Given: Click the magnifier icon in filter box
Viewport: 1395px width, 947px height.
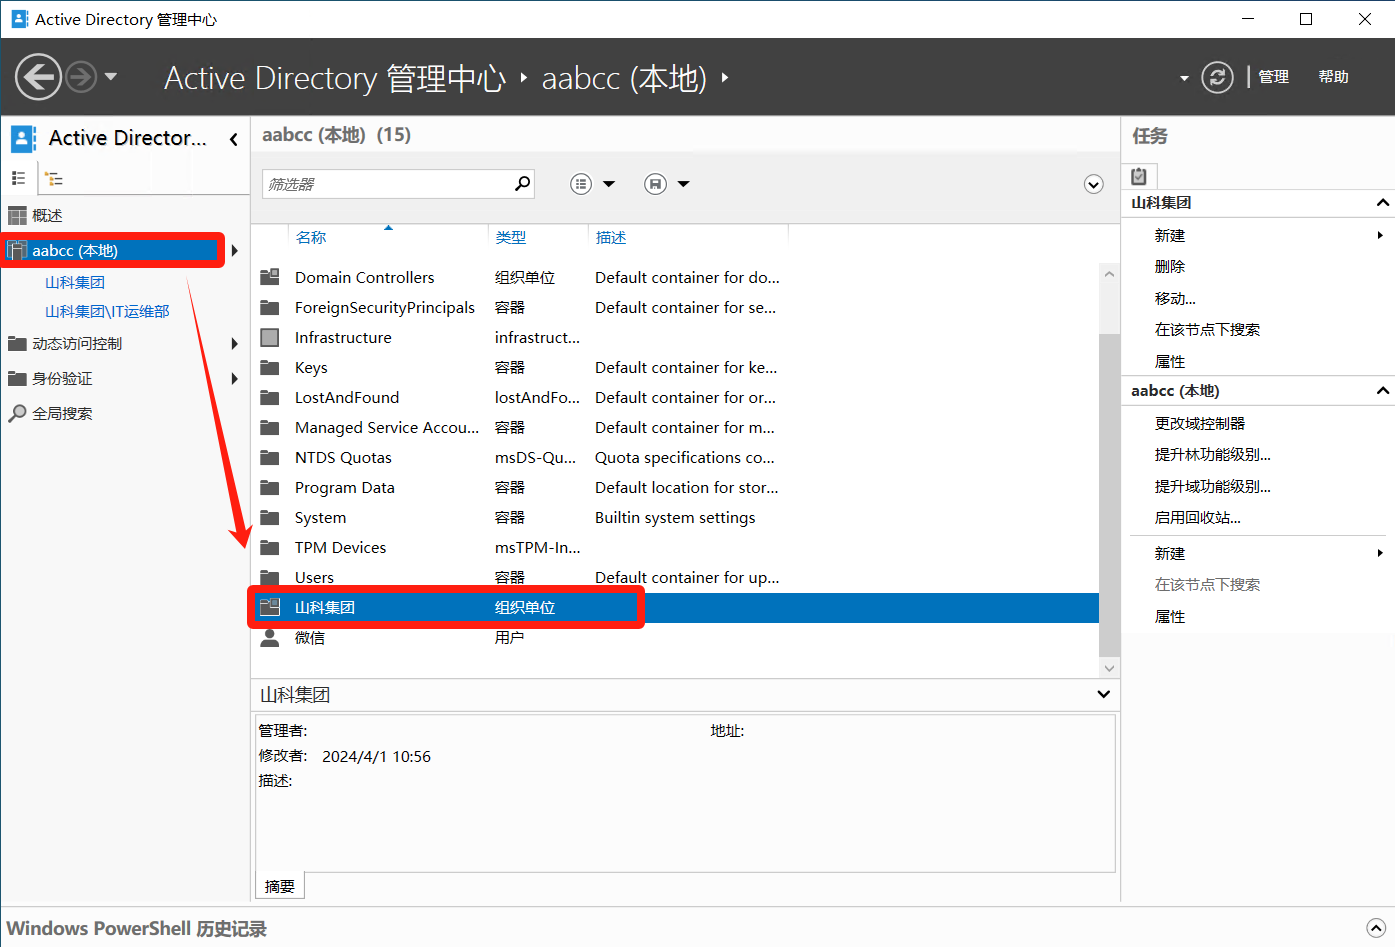Looking at the screenshot, I should coord(522,184).
